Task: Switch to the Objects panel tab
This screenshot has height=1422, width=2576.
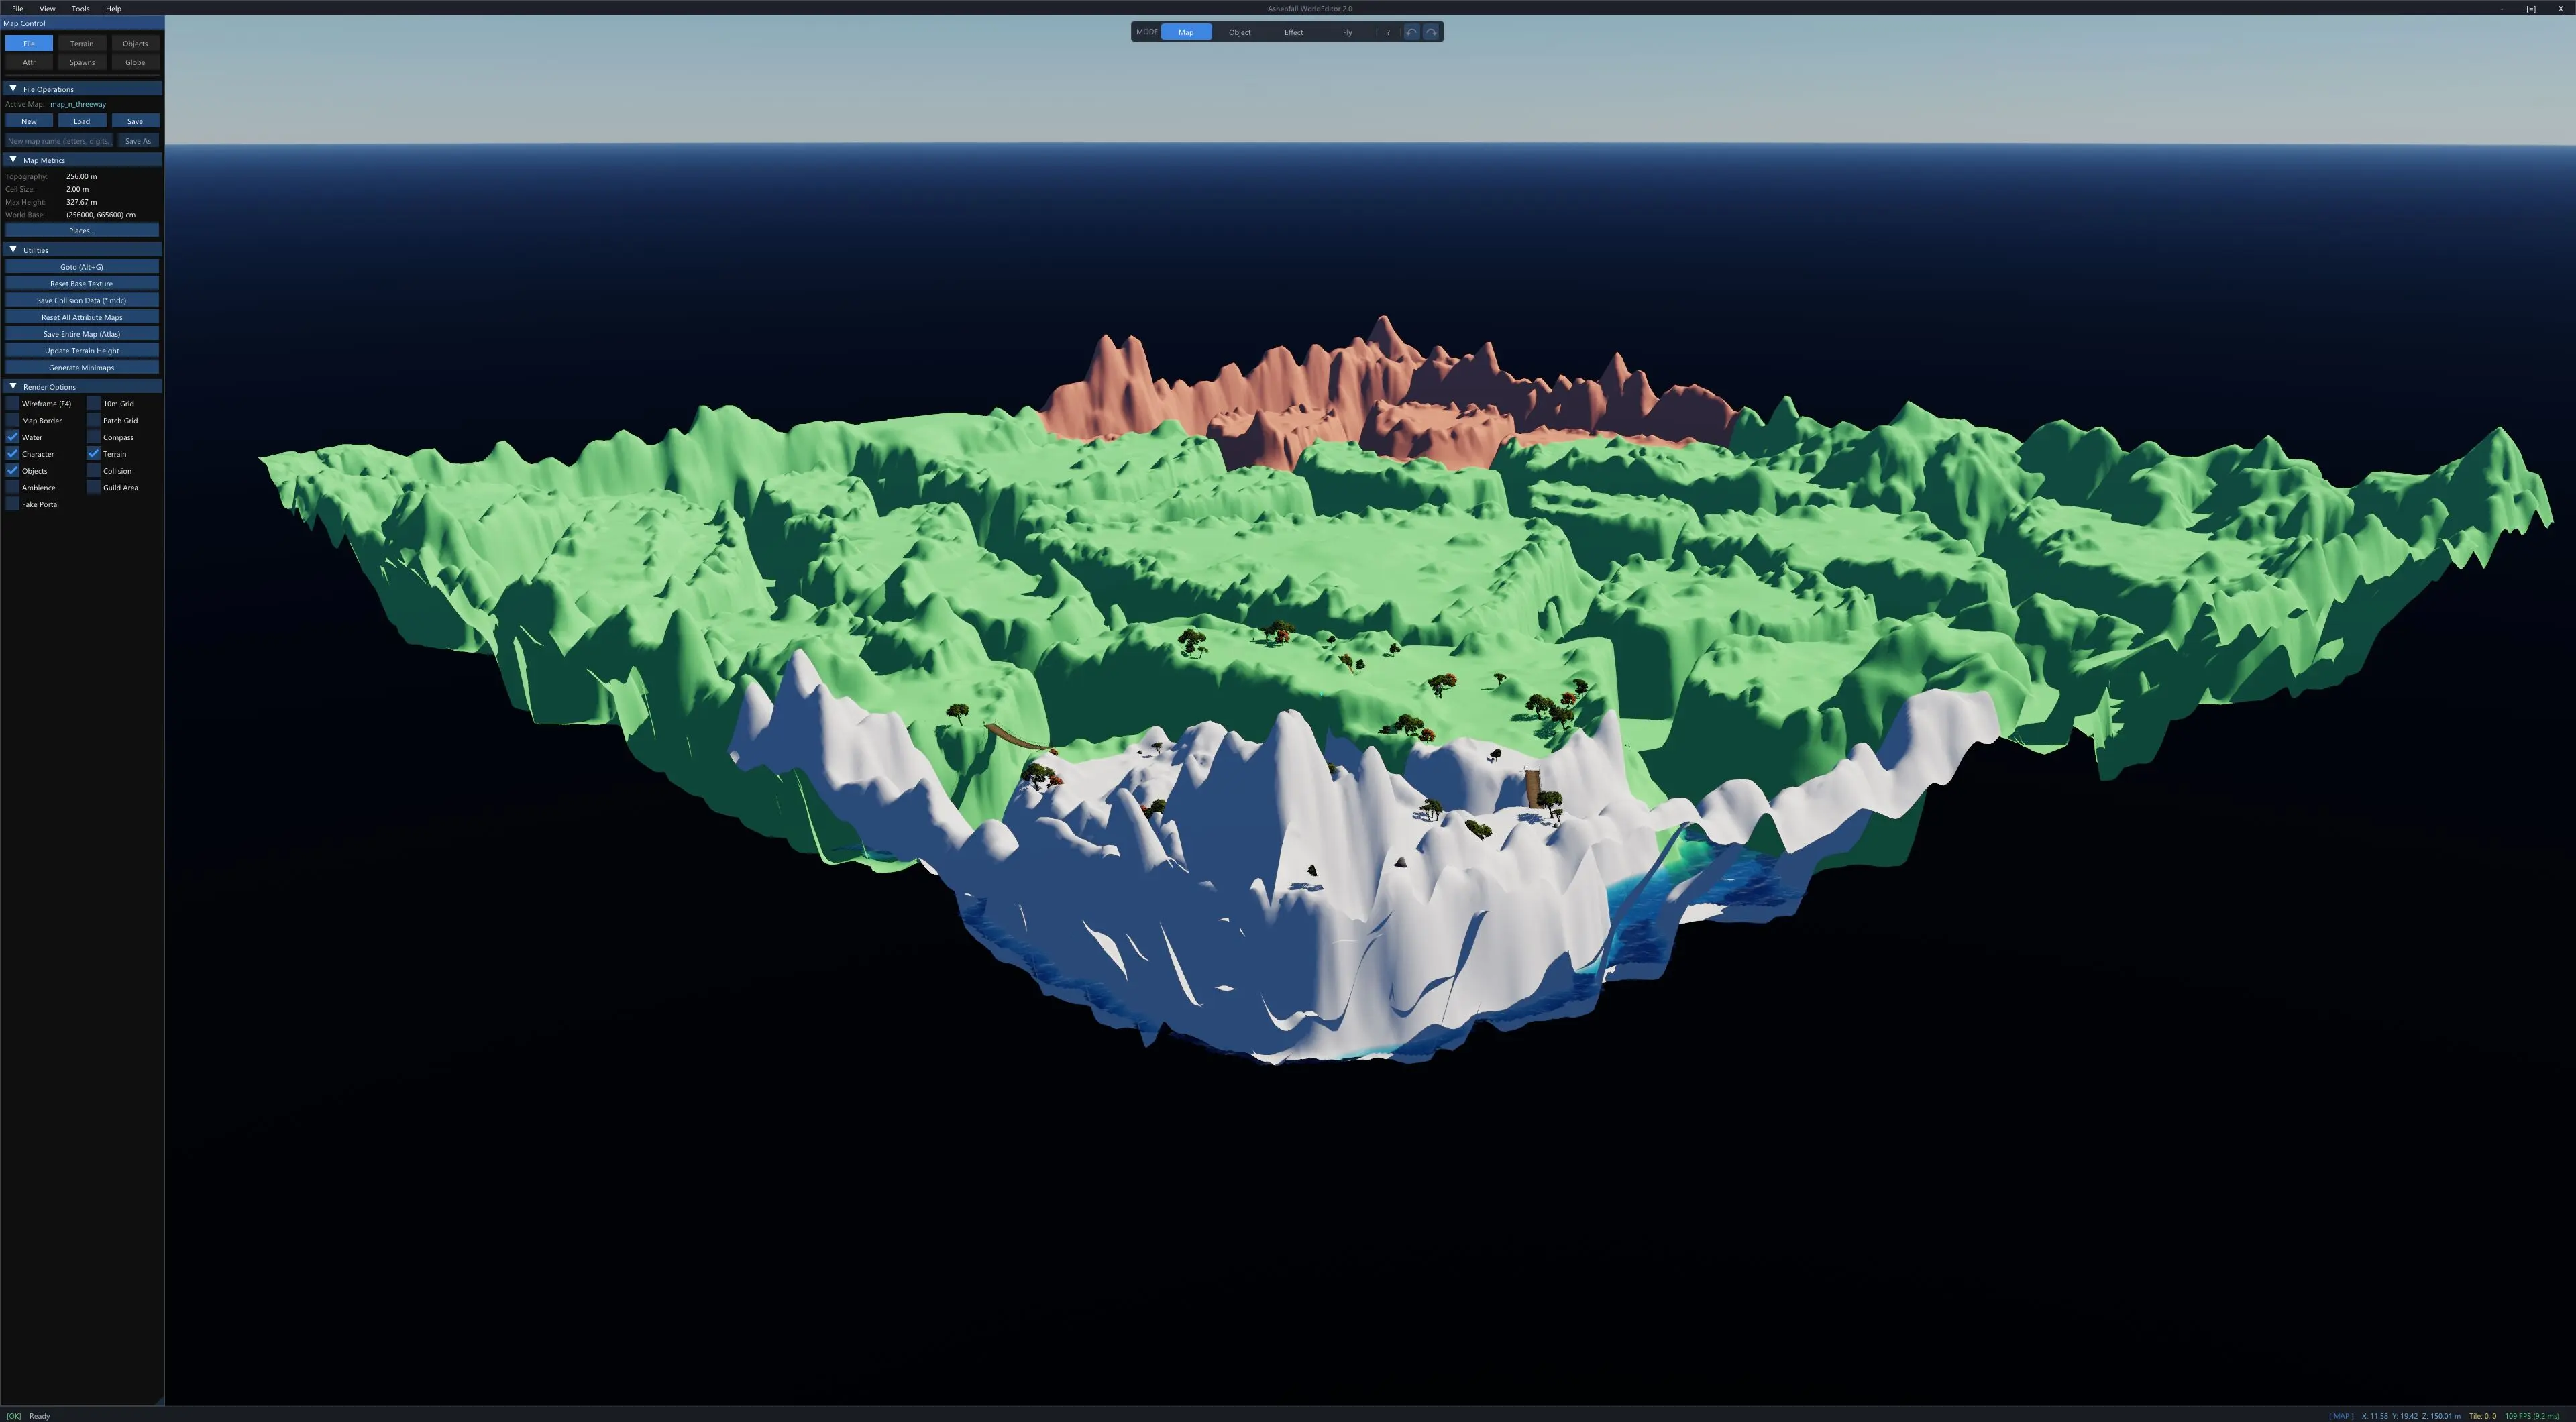Action: 135,44
